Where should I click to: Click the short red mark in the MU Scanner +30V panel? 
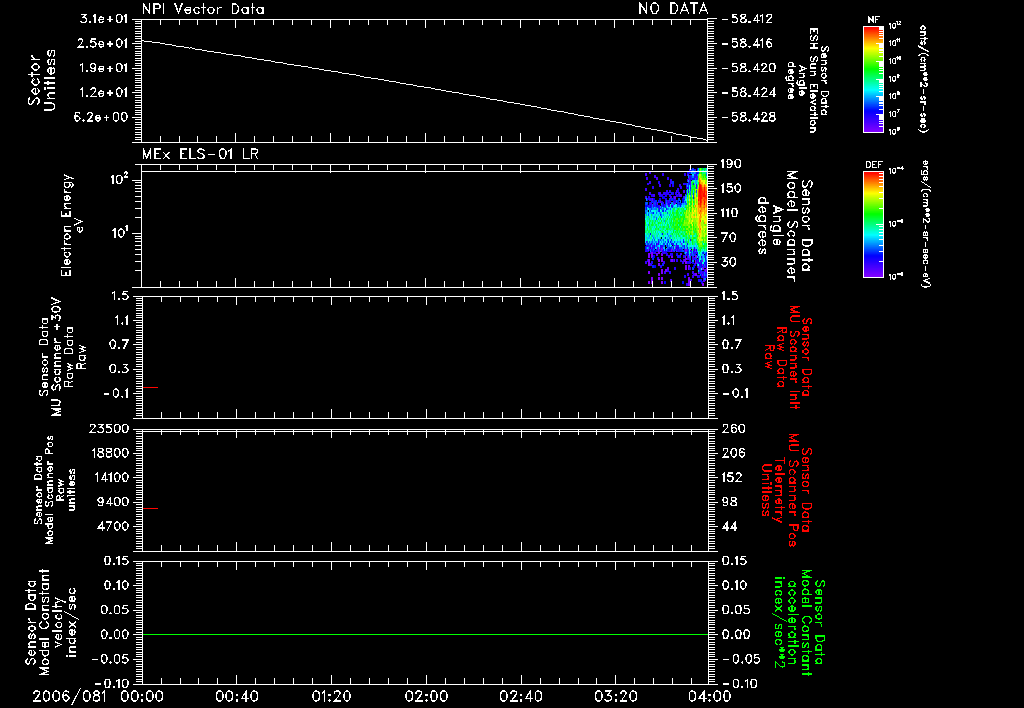pyautogui.click(x=150, y=388)
